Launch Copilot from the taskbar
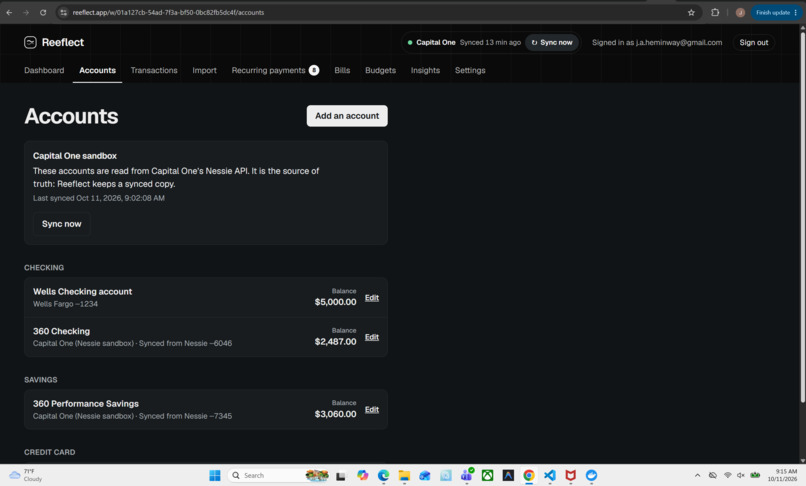Viewport: 806px width, 486px height. point(362,475)
